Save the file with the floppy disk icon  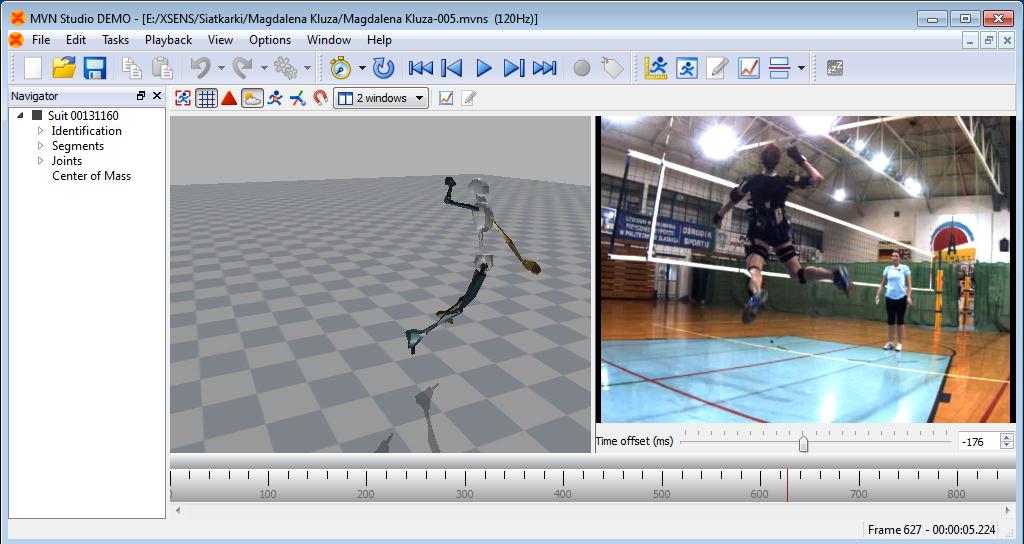(95, 67)
